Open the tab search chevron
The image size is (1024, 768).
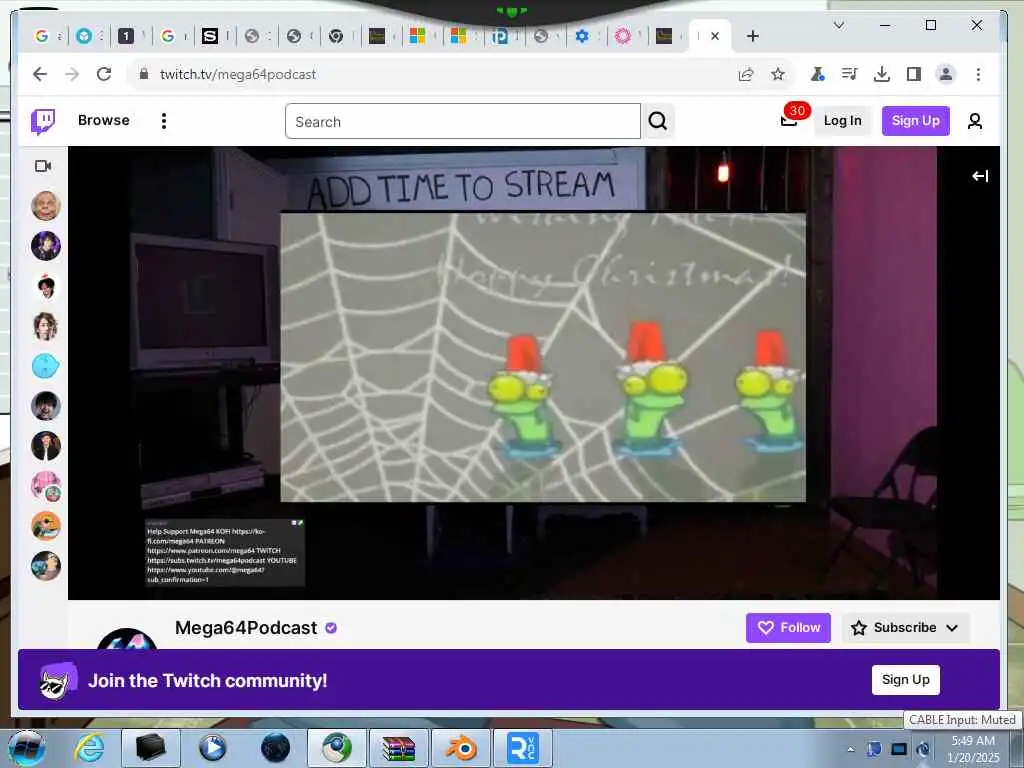tap(839, 25)
